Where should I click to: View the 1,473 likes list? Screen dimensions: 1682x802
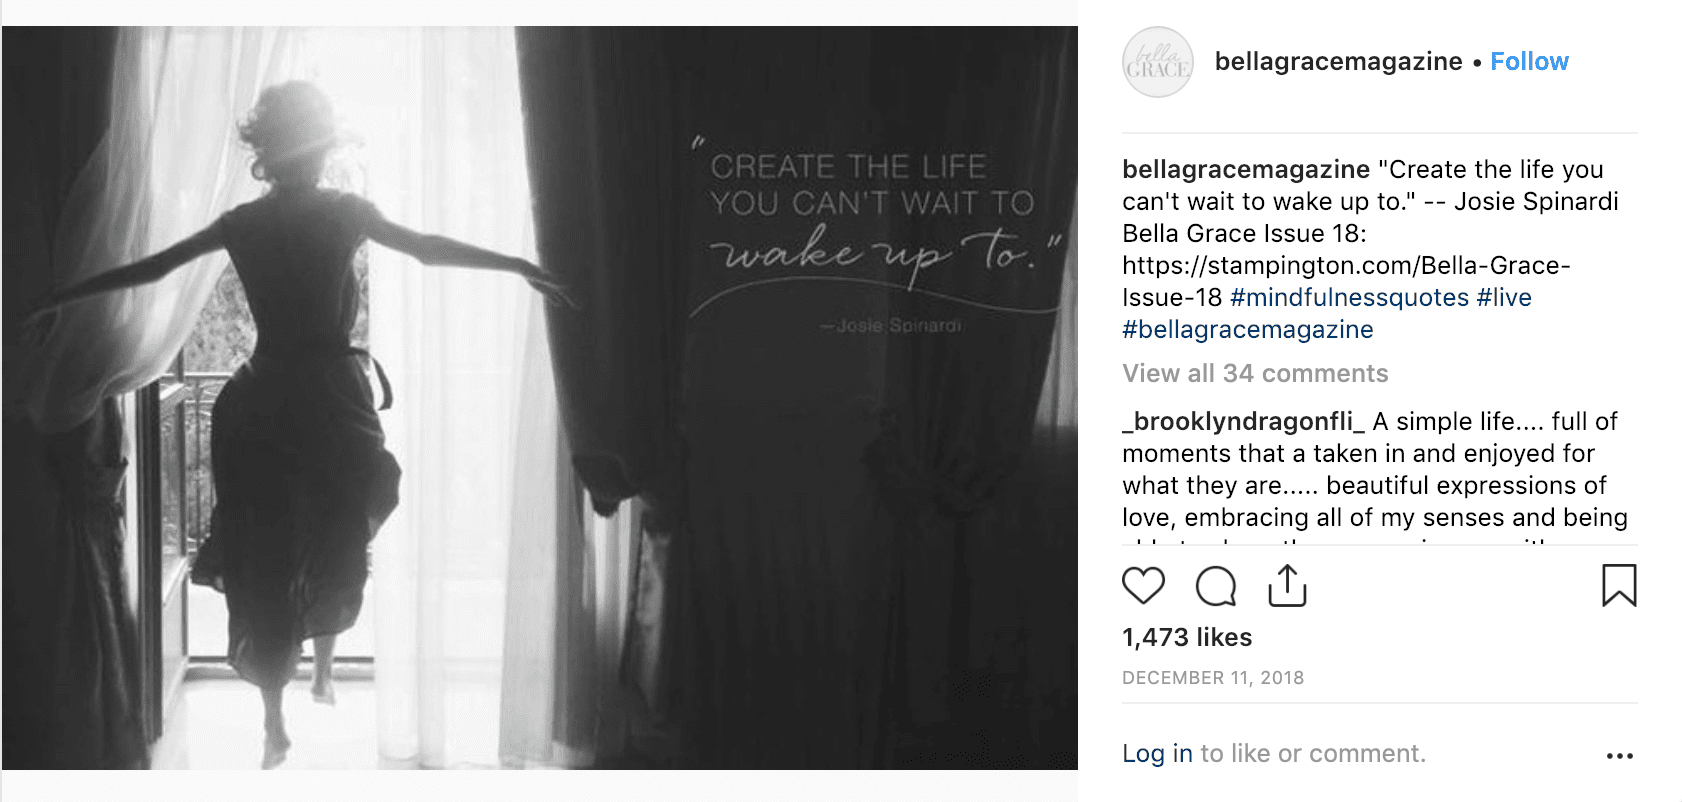click(1187, 638)
